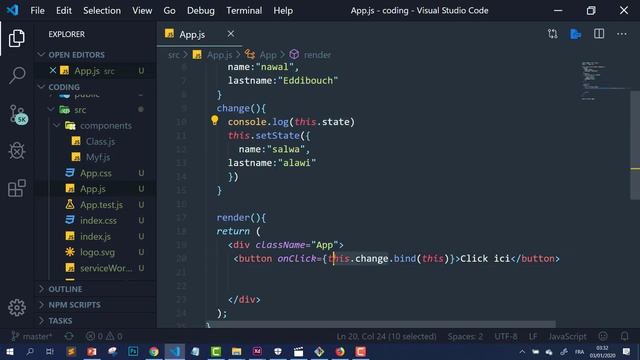Open index.css in the file tree
Viewport: 640px width, 360px height.
pyautogui.click(x=98, y=221)
